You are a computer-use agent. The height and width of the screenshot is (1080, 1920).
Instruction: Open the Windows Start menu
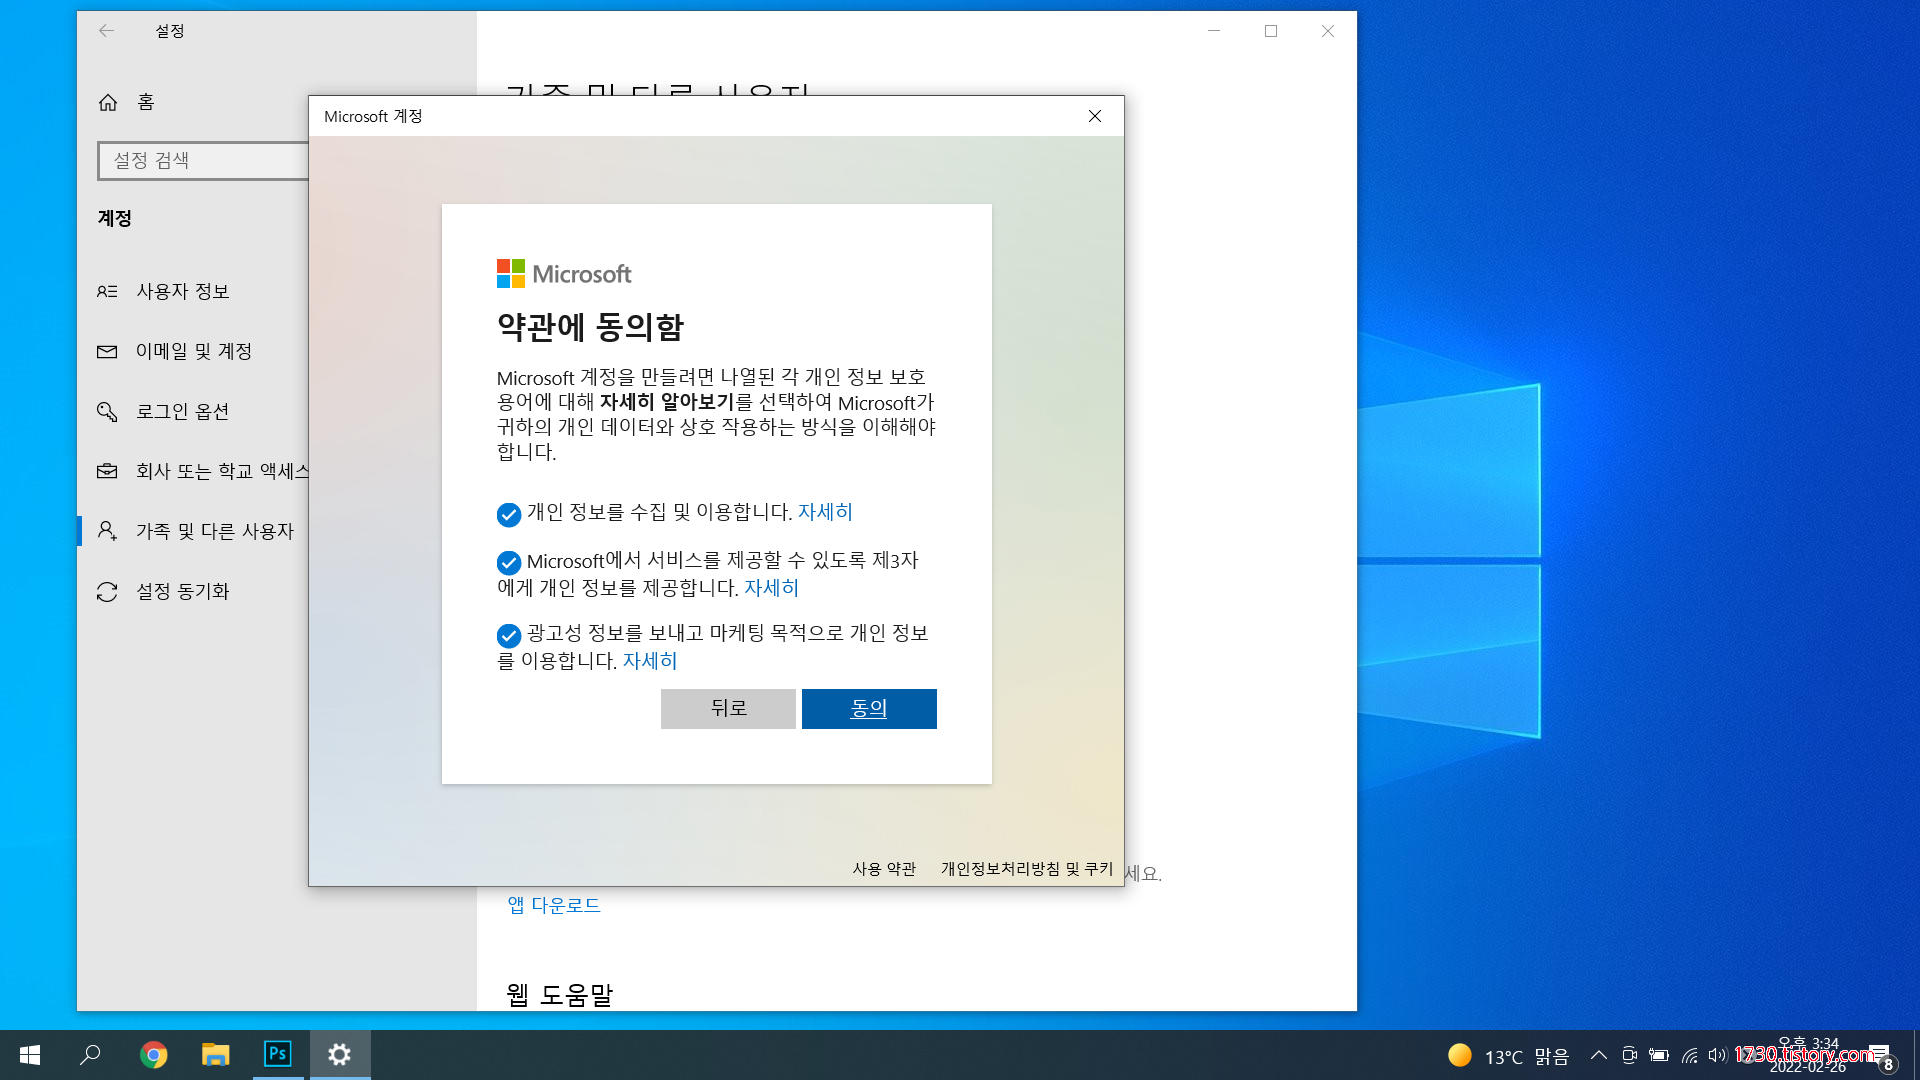[x=30, y=1054]
